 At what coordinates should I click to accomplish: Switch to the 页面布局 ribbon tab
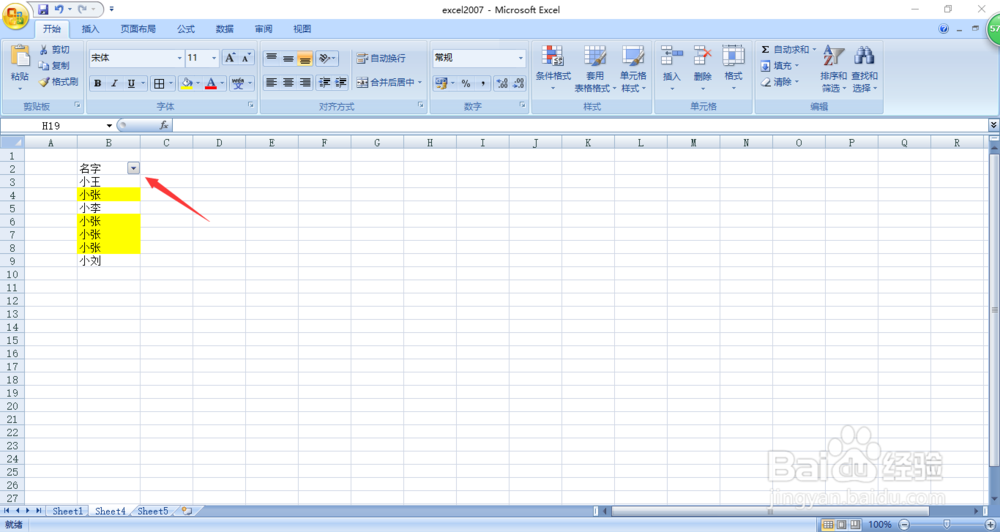click(x=138, y=29)
